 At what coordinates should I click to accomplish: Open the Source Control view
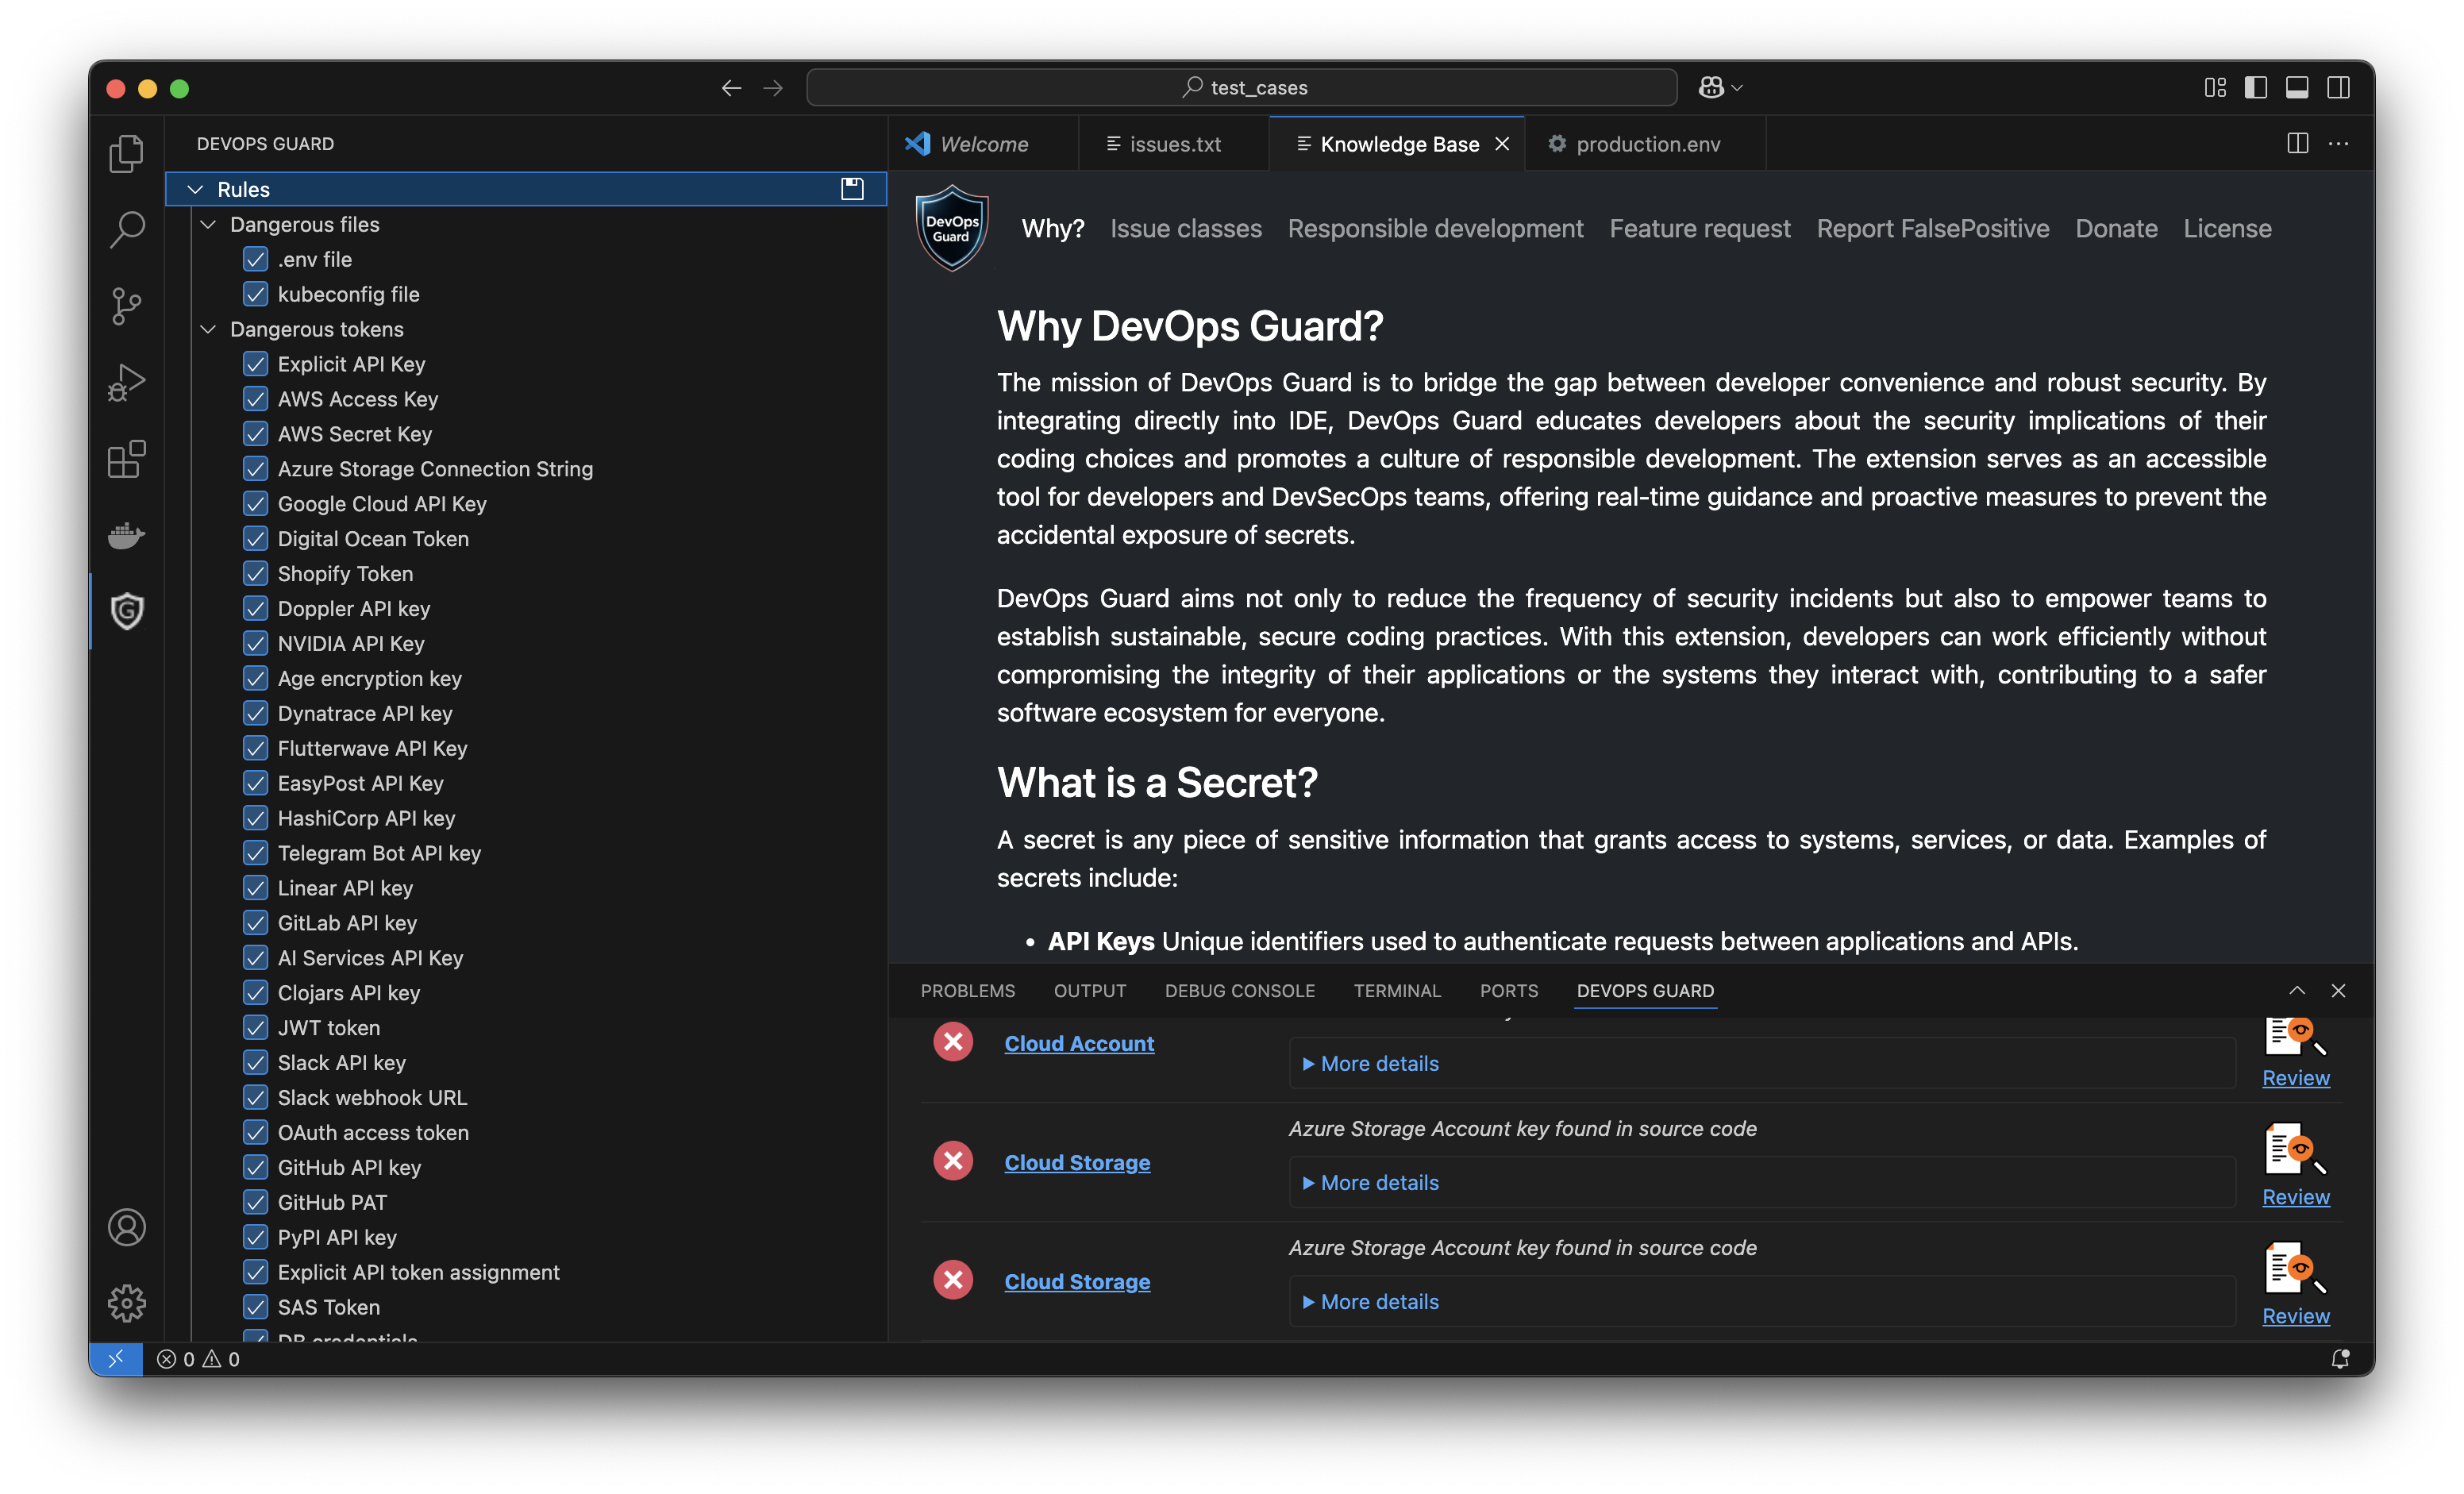pos(127,305)
